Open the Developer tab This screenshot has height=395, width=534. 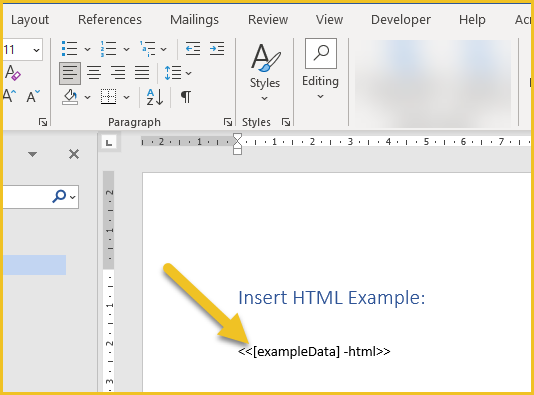(x=401, y=20)
